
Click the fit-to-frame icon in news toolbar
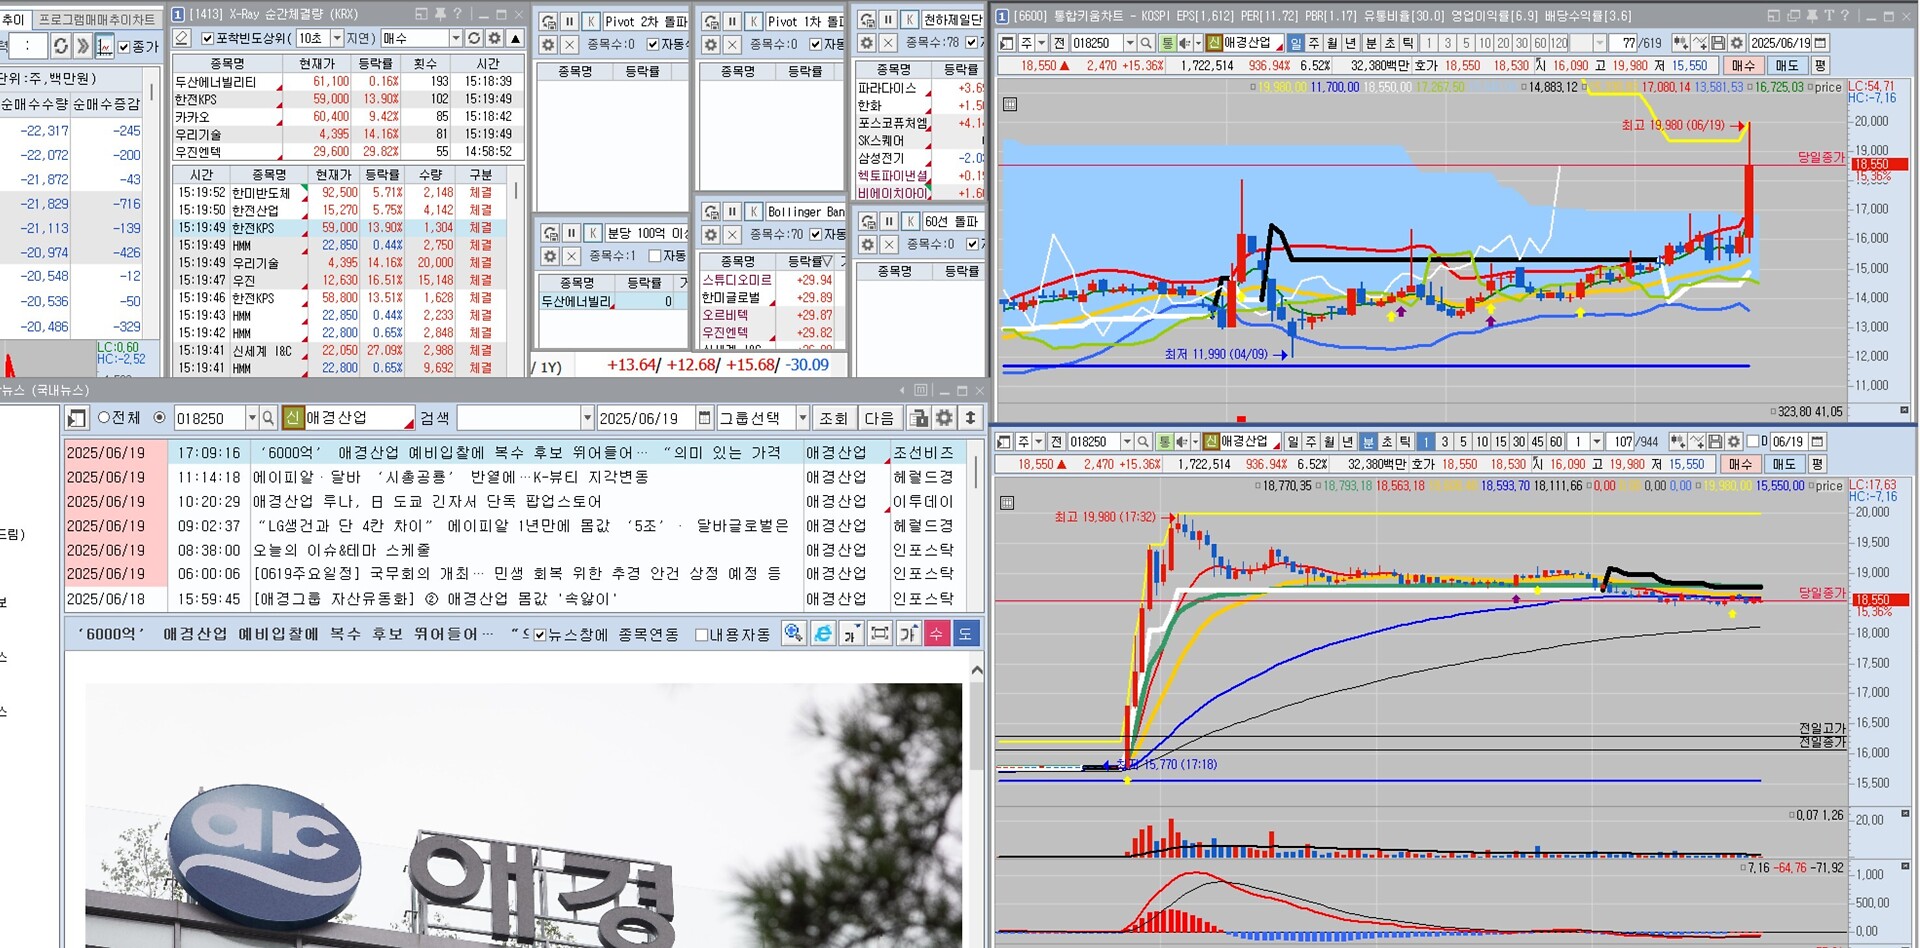(x=880, y=634)
